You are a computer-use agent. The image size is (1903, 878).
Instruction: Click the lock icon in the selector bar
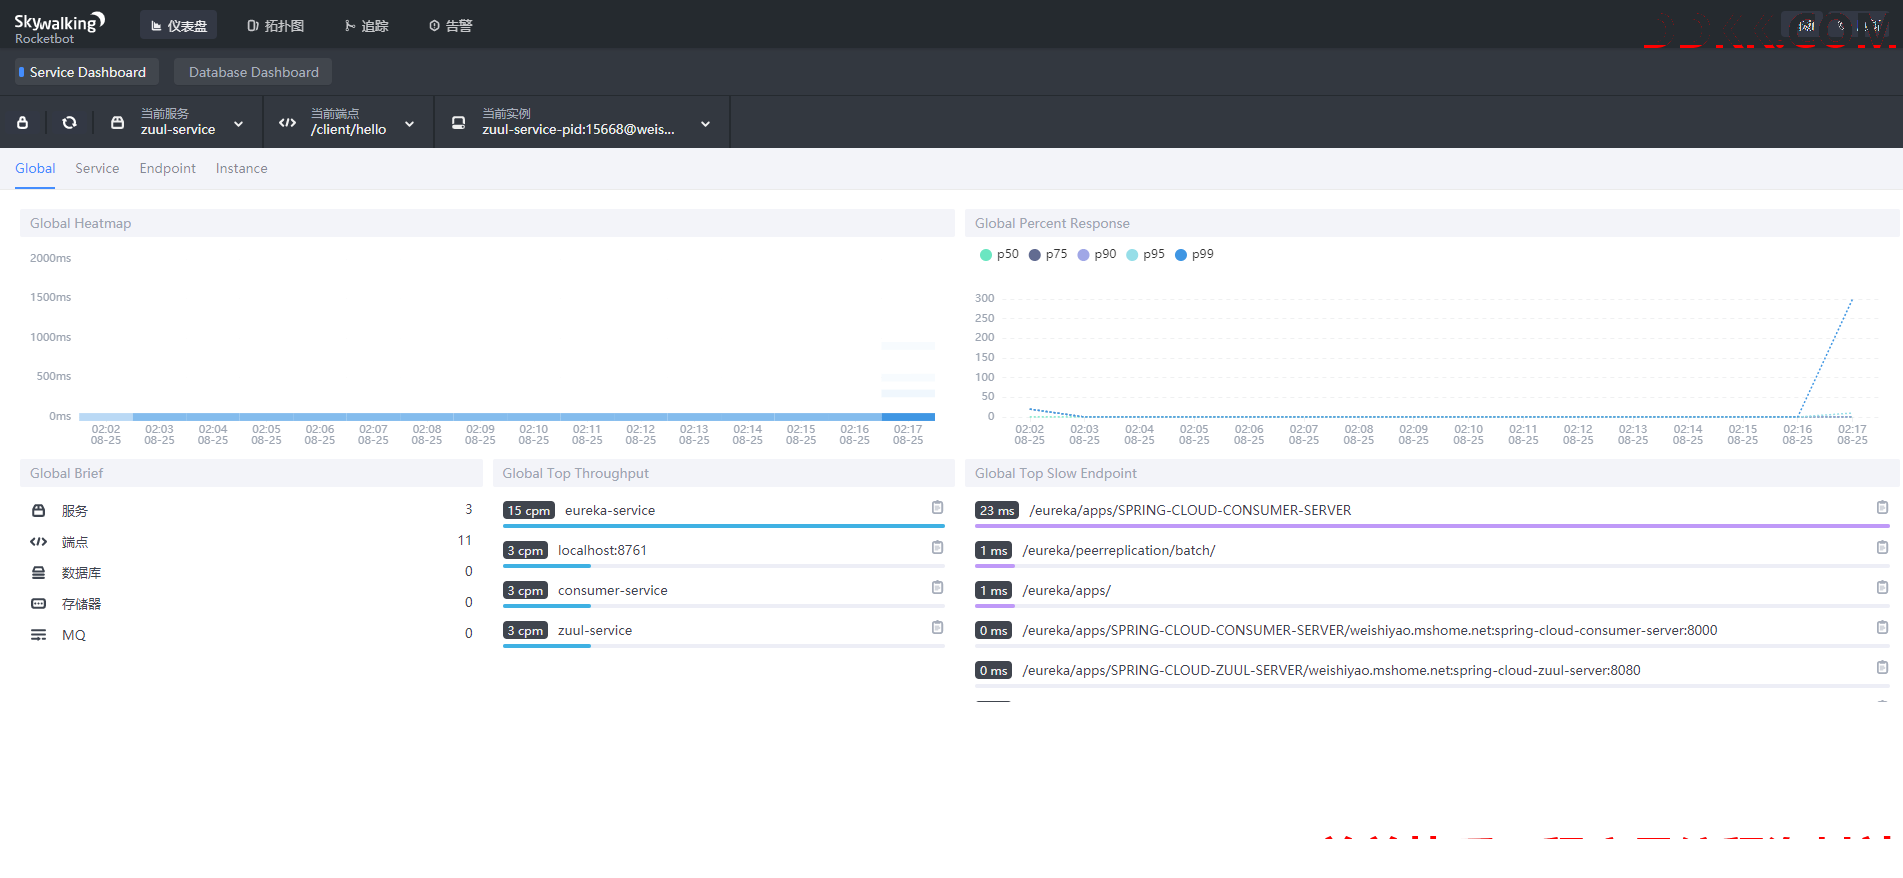[x=23, y=122]
